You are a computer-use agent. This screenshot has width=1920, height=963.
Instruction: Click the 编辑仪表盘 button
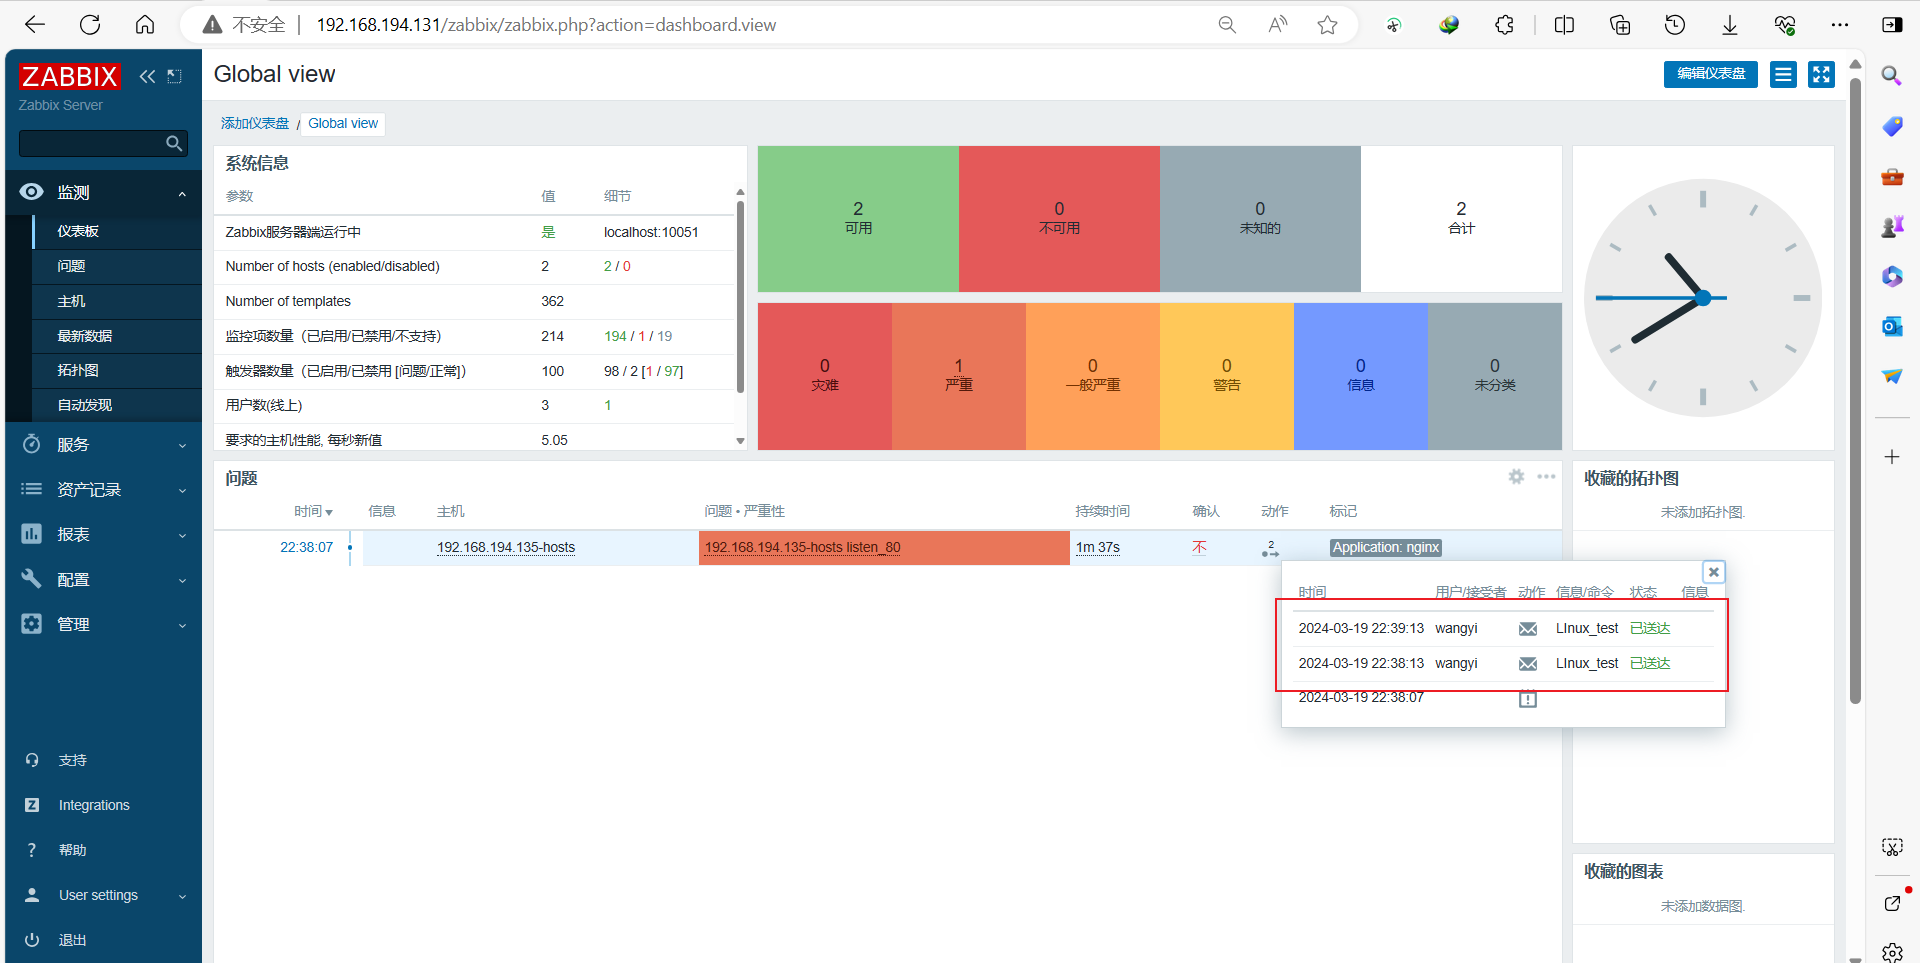click(1711, 74)
